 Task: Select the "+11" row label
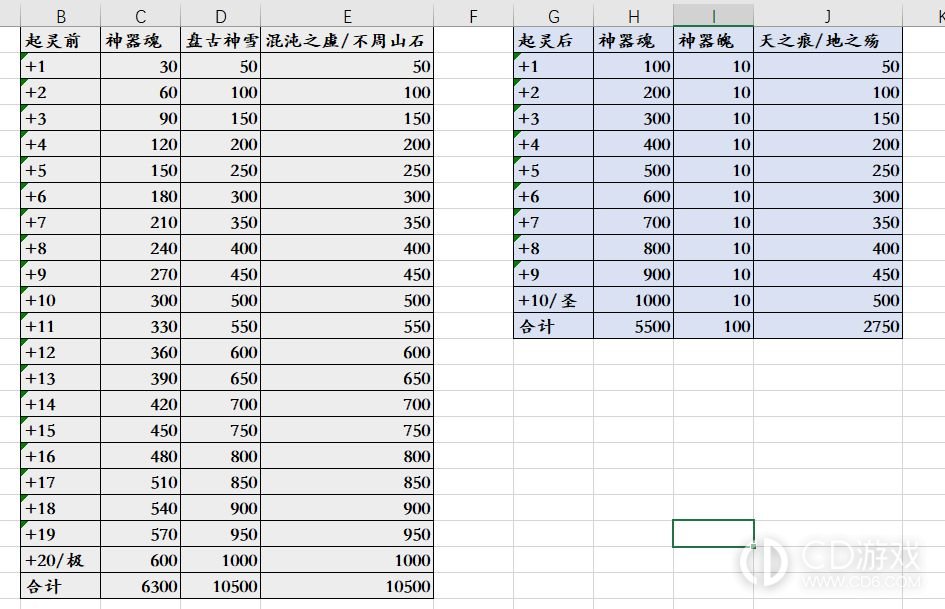tap(60, 326)
